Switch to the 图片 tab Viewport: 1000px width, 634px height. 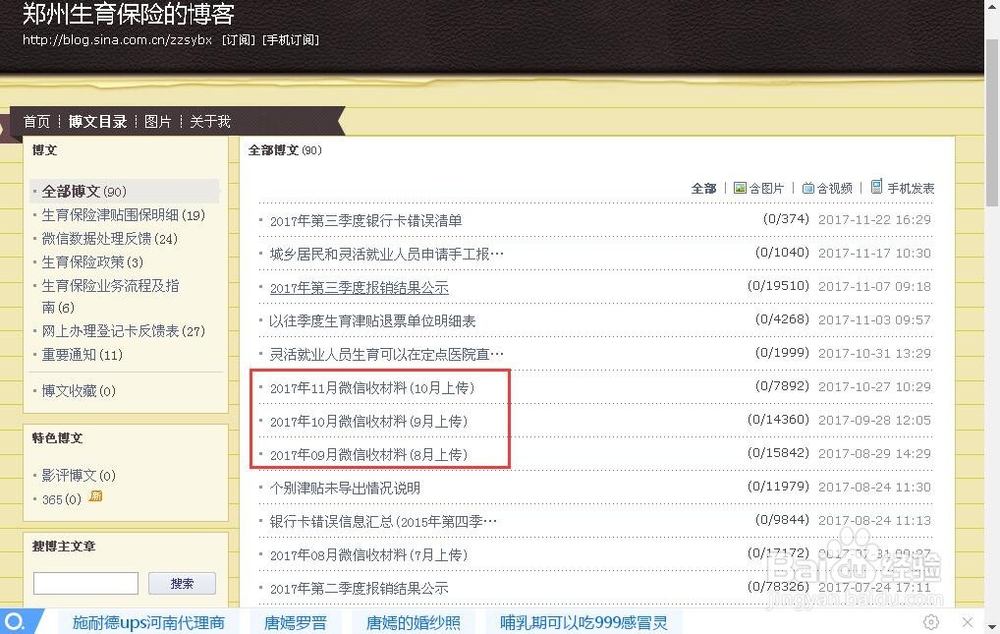[x=158, y=122]
